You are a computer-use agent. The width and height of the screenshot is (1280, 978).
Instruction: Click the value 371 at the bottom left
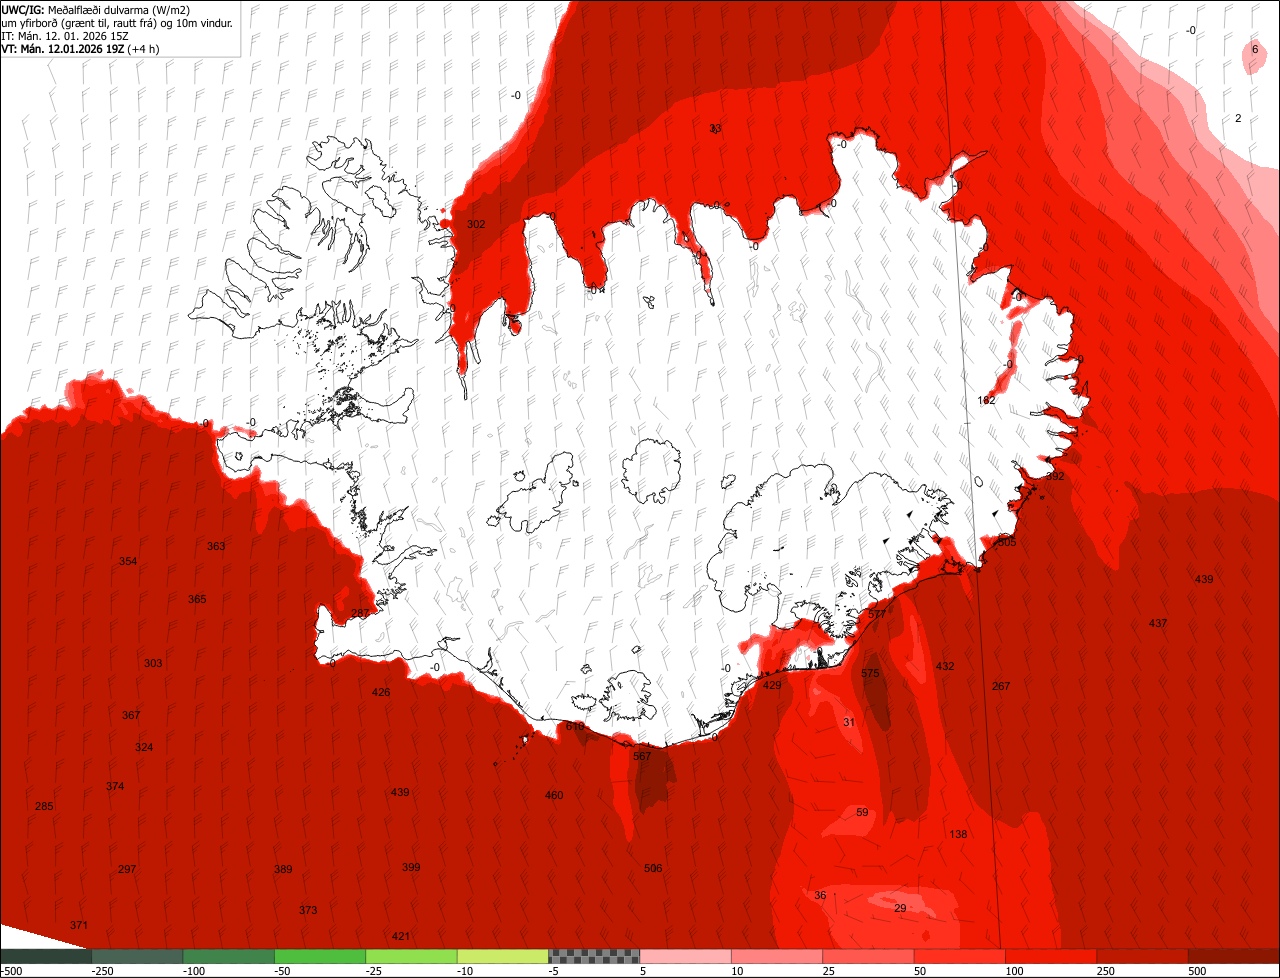tap(79, 925)
